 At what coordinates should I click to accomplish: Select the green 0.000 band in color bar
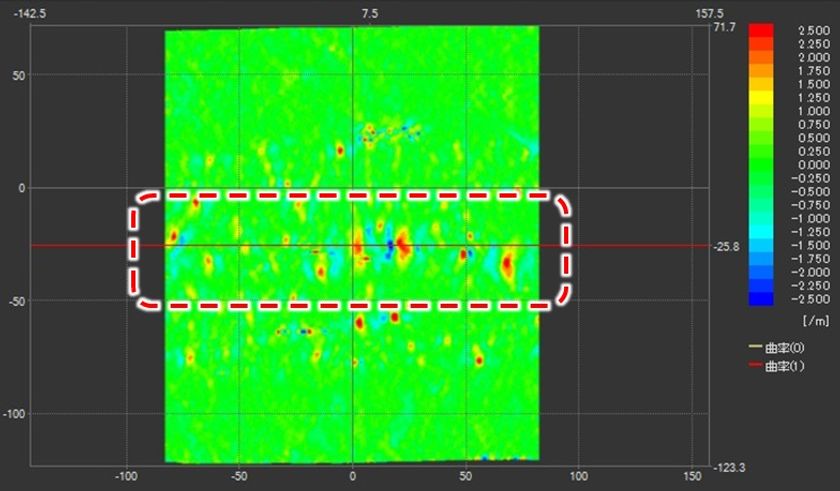[761, 165]
